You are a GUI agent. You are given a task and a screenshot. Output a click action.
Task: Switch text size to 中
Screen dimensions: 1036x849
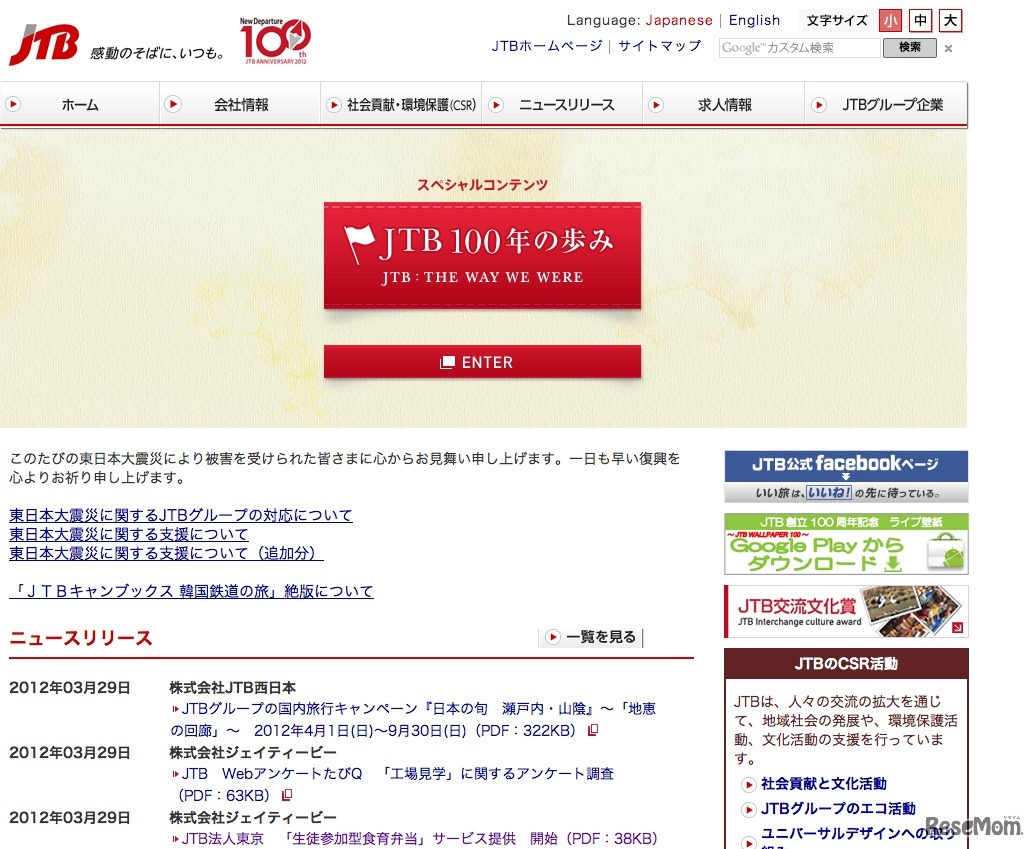click(x=919, y=20)
